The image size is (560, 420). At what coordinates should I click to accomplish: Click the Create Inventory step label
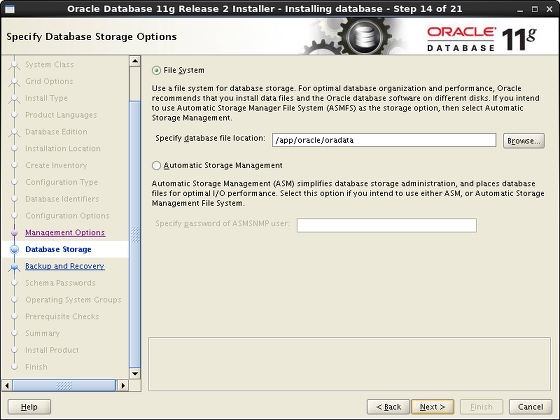point(56,165)
